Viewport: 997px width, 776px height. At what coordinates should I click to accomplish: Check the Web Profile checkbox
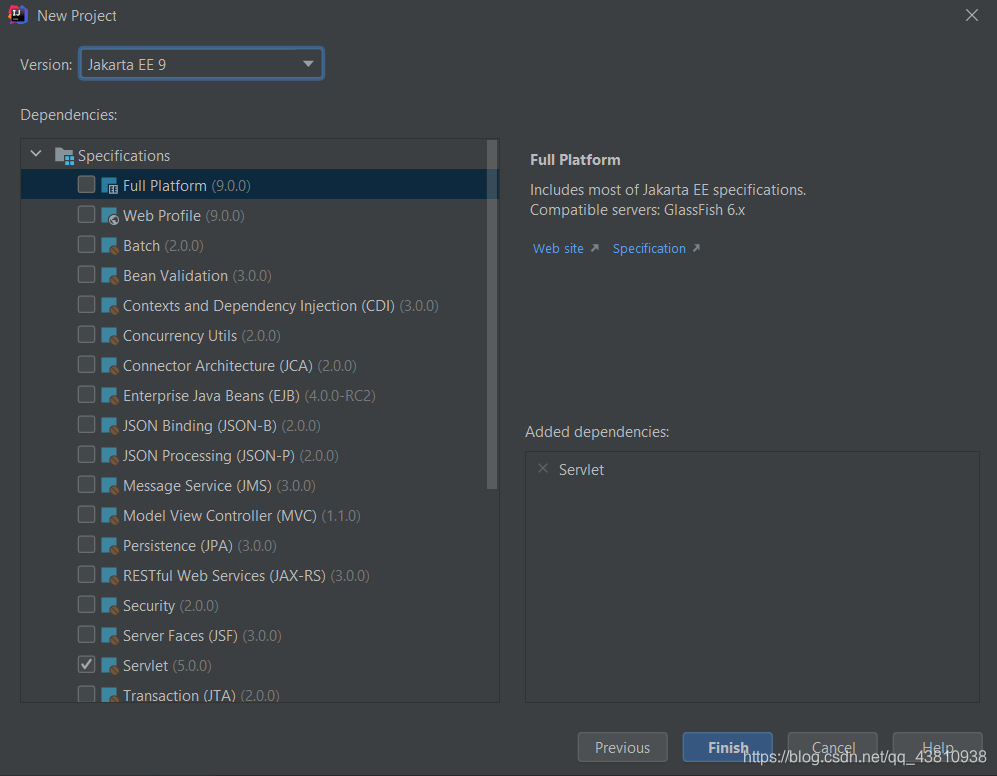(x=86, y=214)
